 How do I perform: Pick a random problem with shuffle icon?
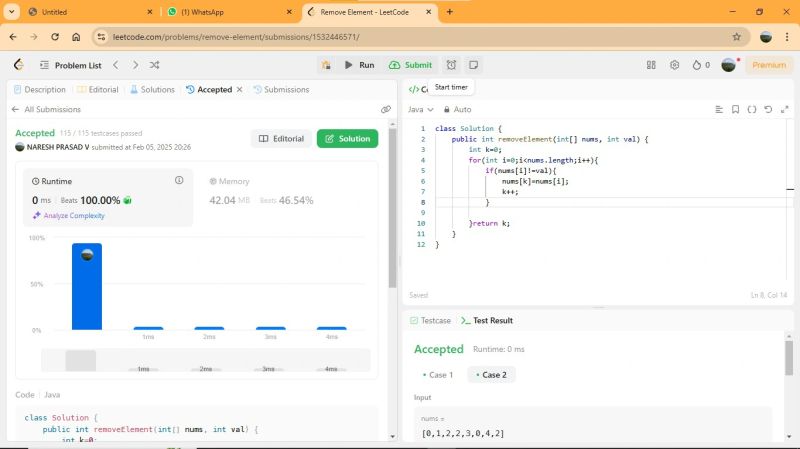tap(155, 65)
